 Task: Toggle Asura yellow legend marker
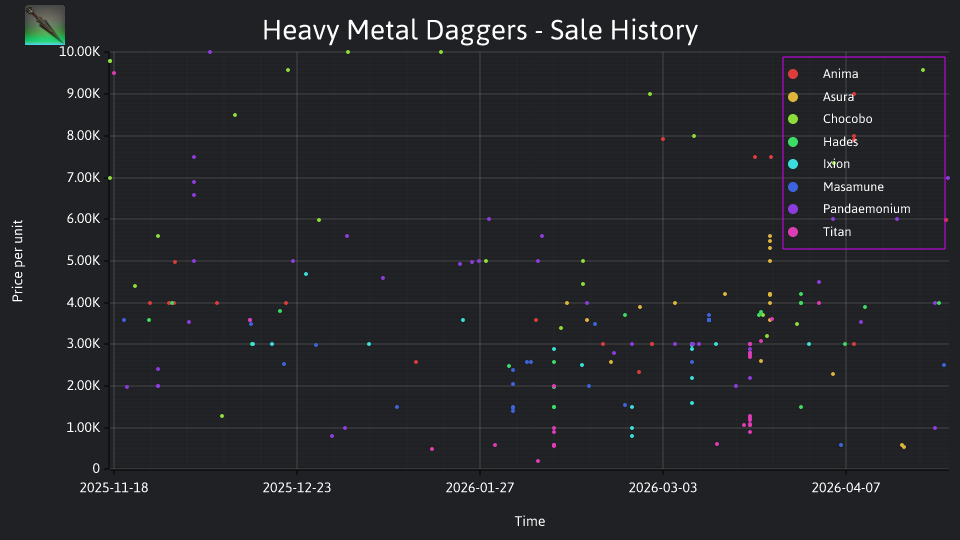pyautogui.click(x=793, y=97)
